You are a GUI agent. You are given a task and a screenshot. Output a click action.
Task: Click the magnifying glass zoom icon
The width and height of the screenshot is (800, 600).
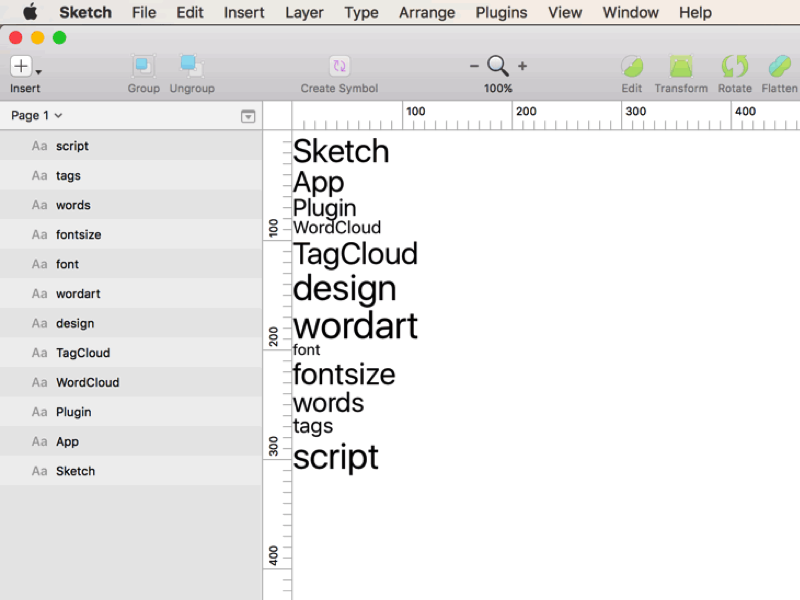click(x=498, y=66)
